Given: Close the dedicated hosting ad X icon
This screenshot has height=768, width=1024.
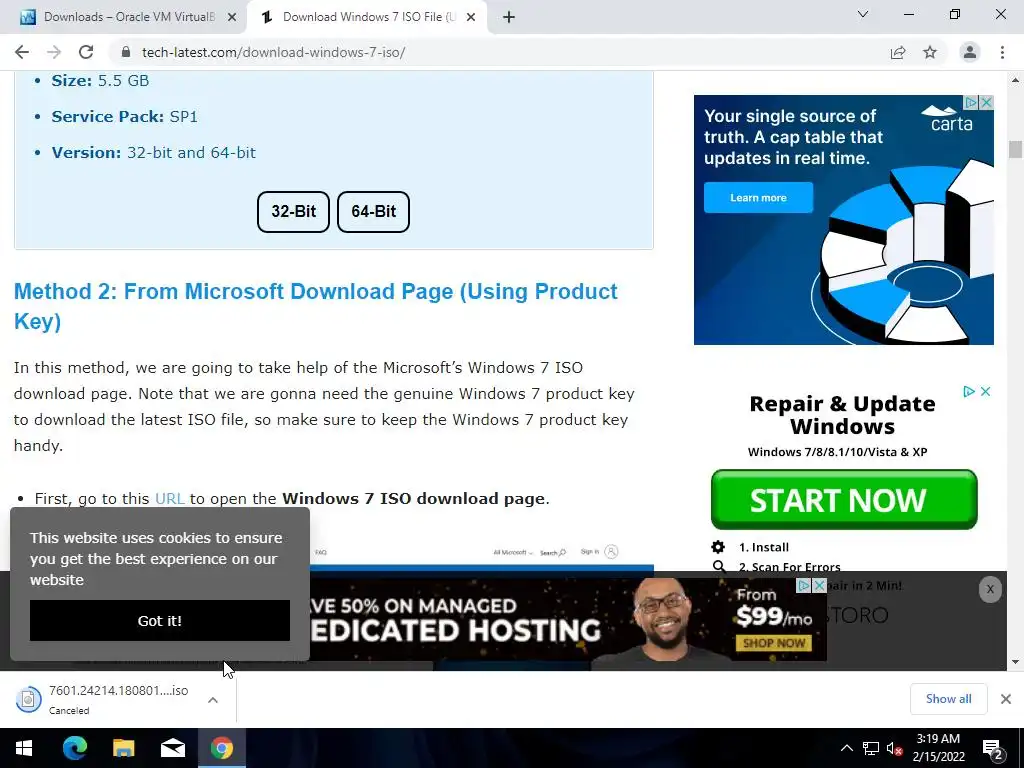Looking at the screenshot, I should [x=819, y=585].
